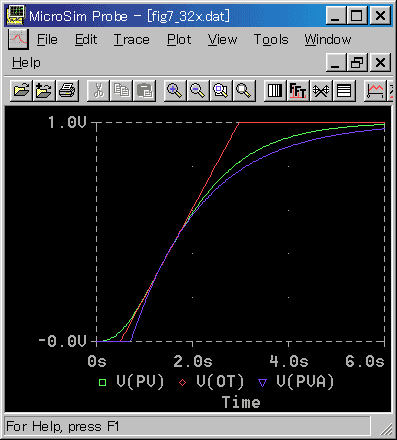Open the Trace menu
397x440 pixels.
pyautogui.click(x=131, y=40)
